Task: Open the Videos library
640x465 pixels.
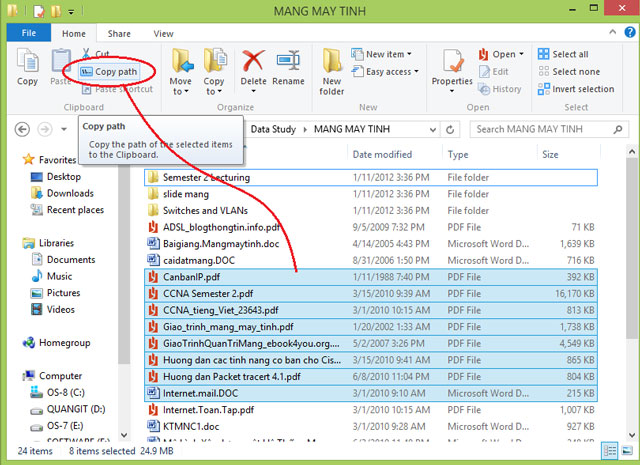Action: 53,309
